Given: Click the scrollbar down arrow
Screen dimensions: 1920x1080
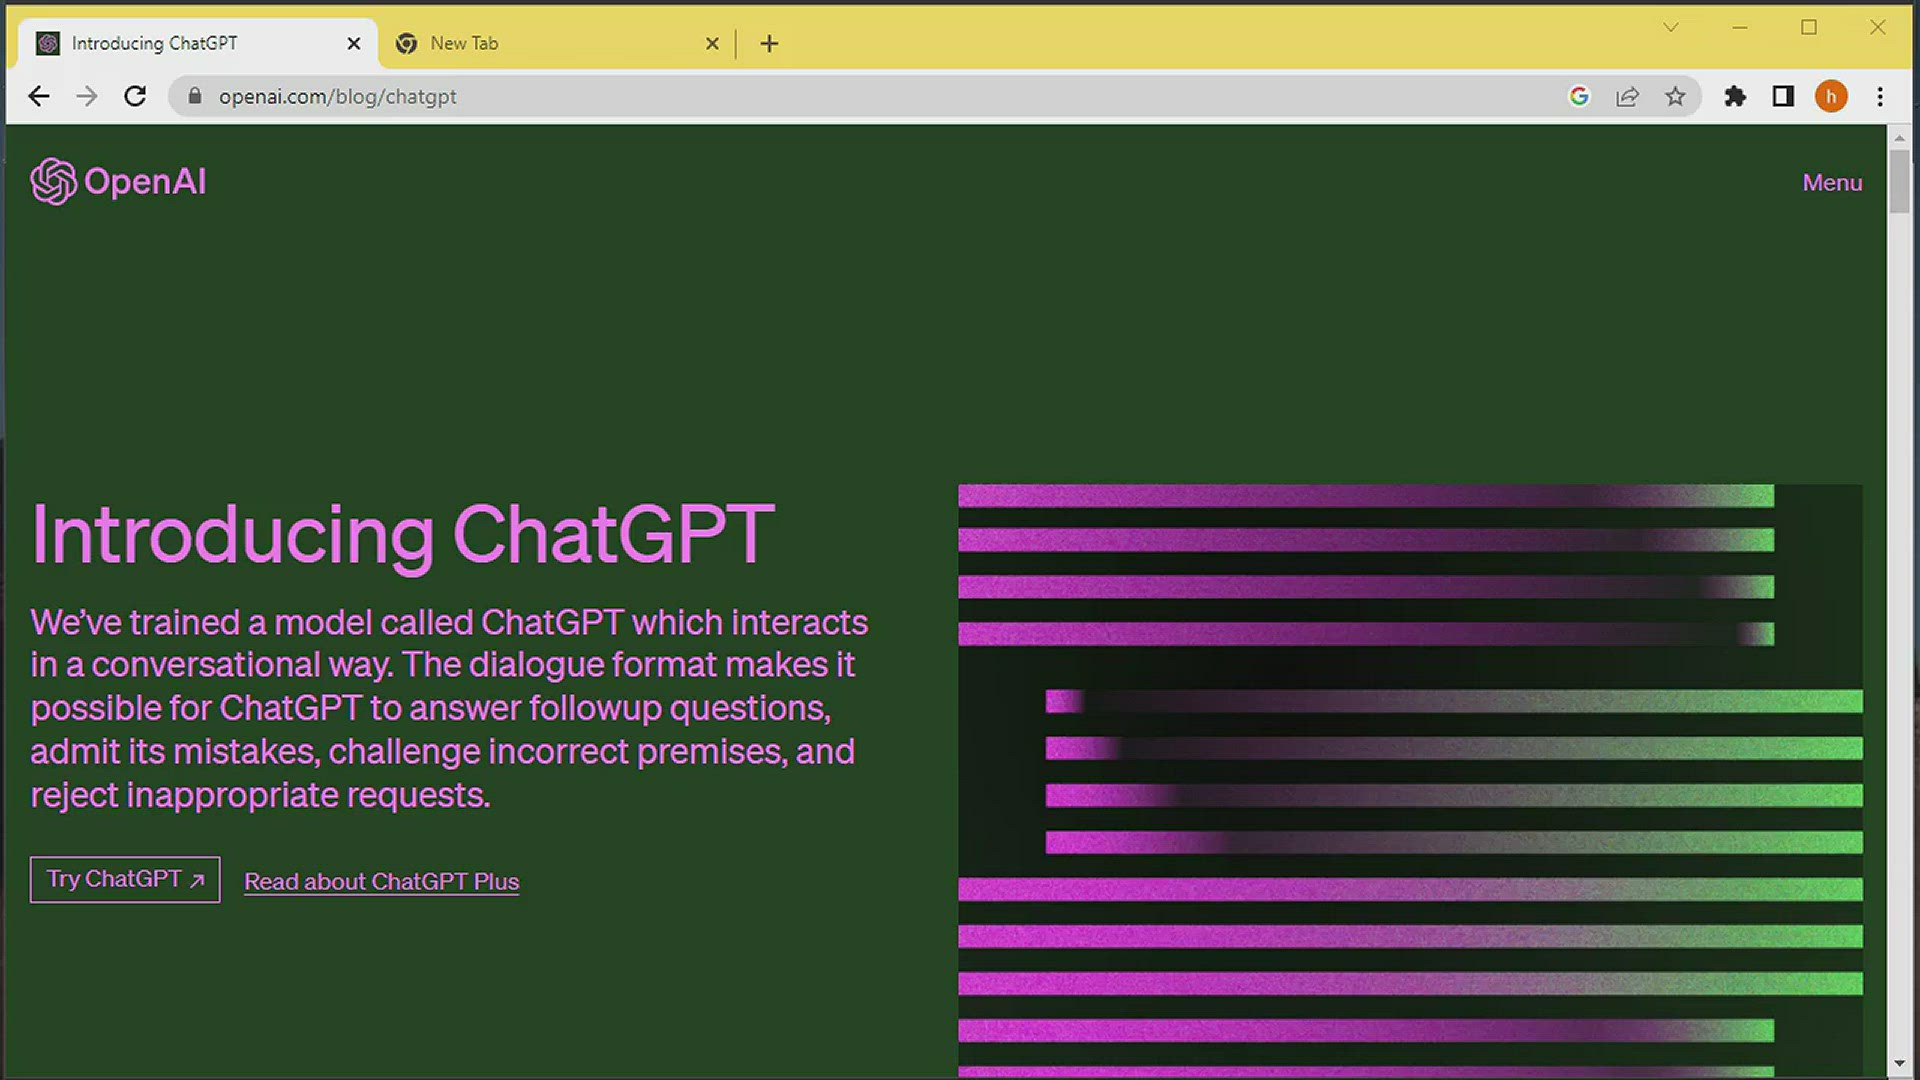Looking at the screenshot, I should 1899,1064.
